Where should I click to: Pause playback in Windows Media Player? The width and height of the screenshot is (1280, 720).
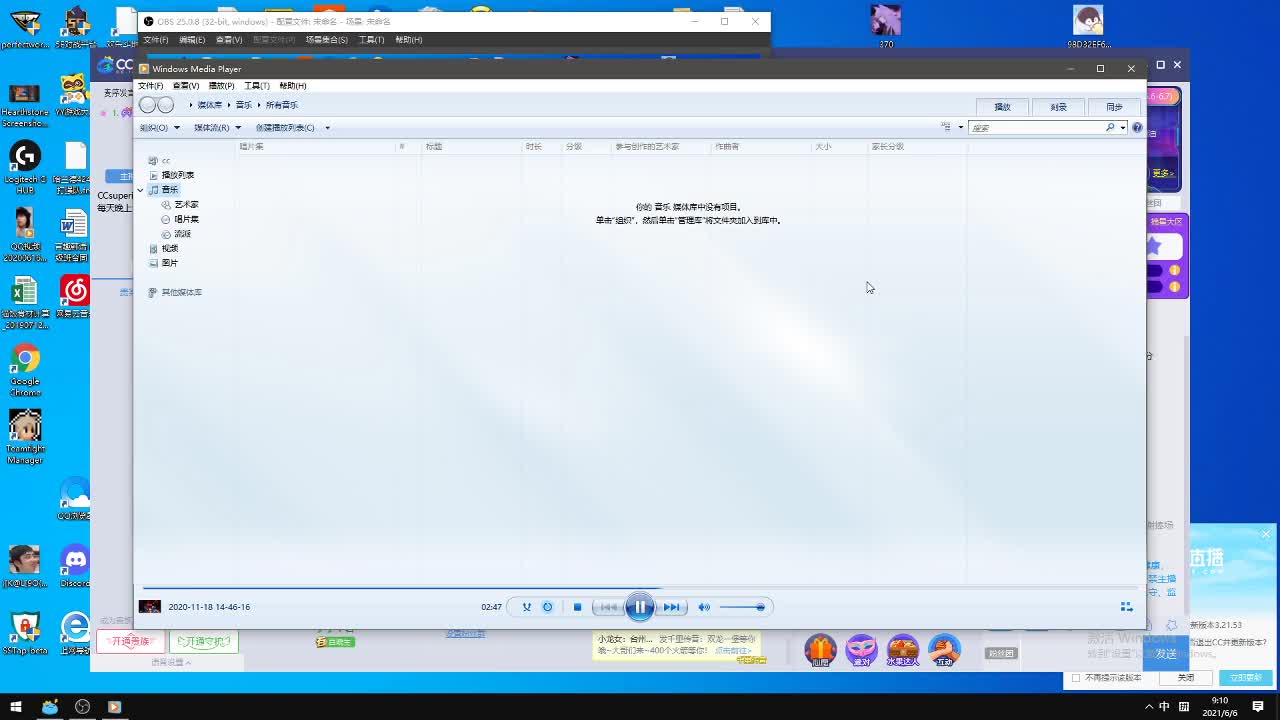point(640,607)
